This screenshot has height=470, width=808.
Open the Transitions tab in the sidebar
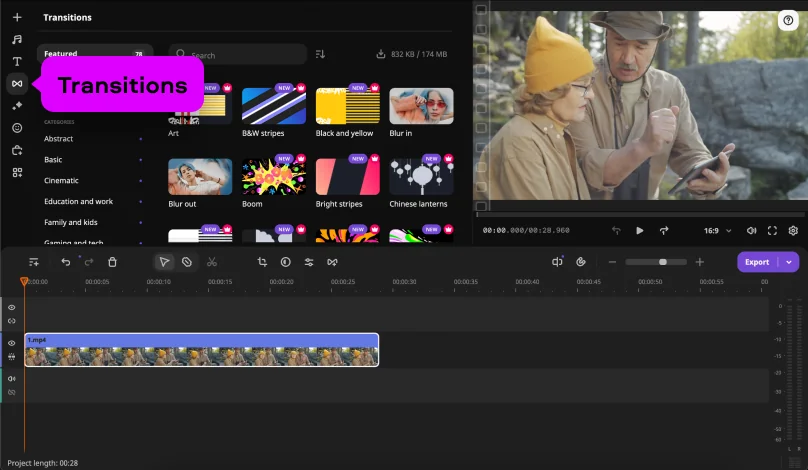click(x=17, y=84)
